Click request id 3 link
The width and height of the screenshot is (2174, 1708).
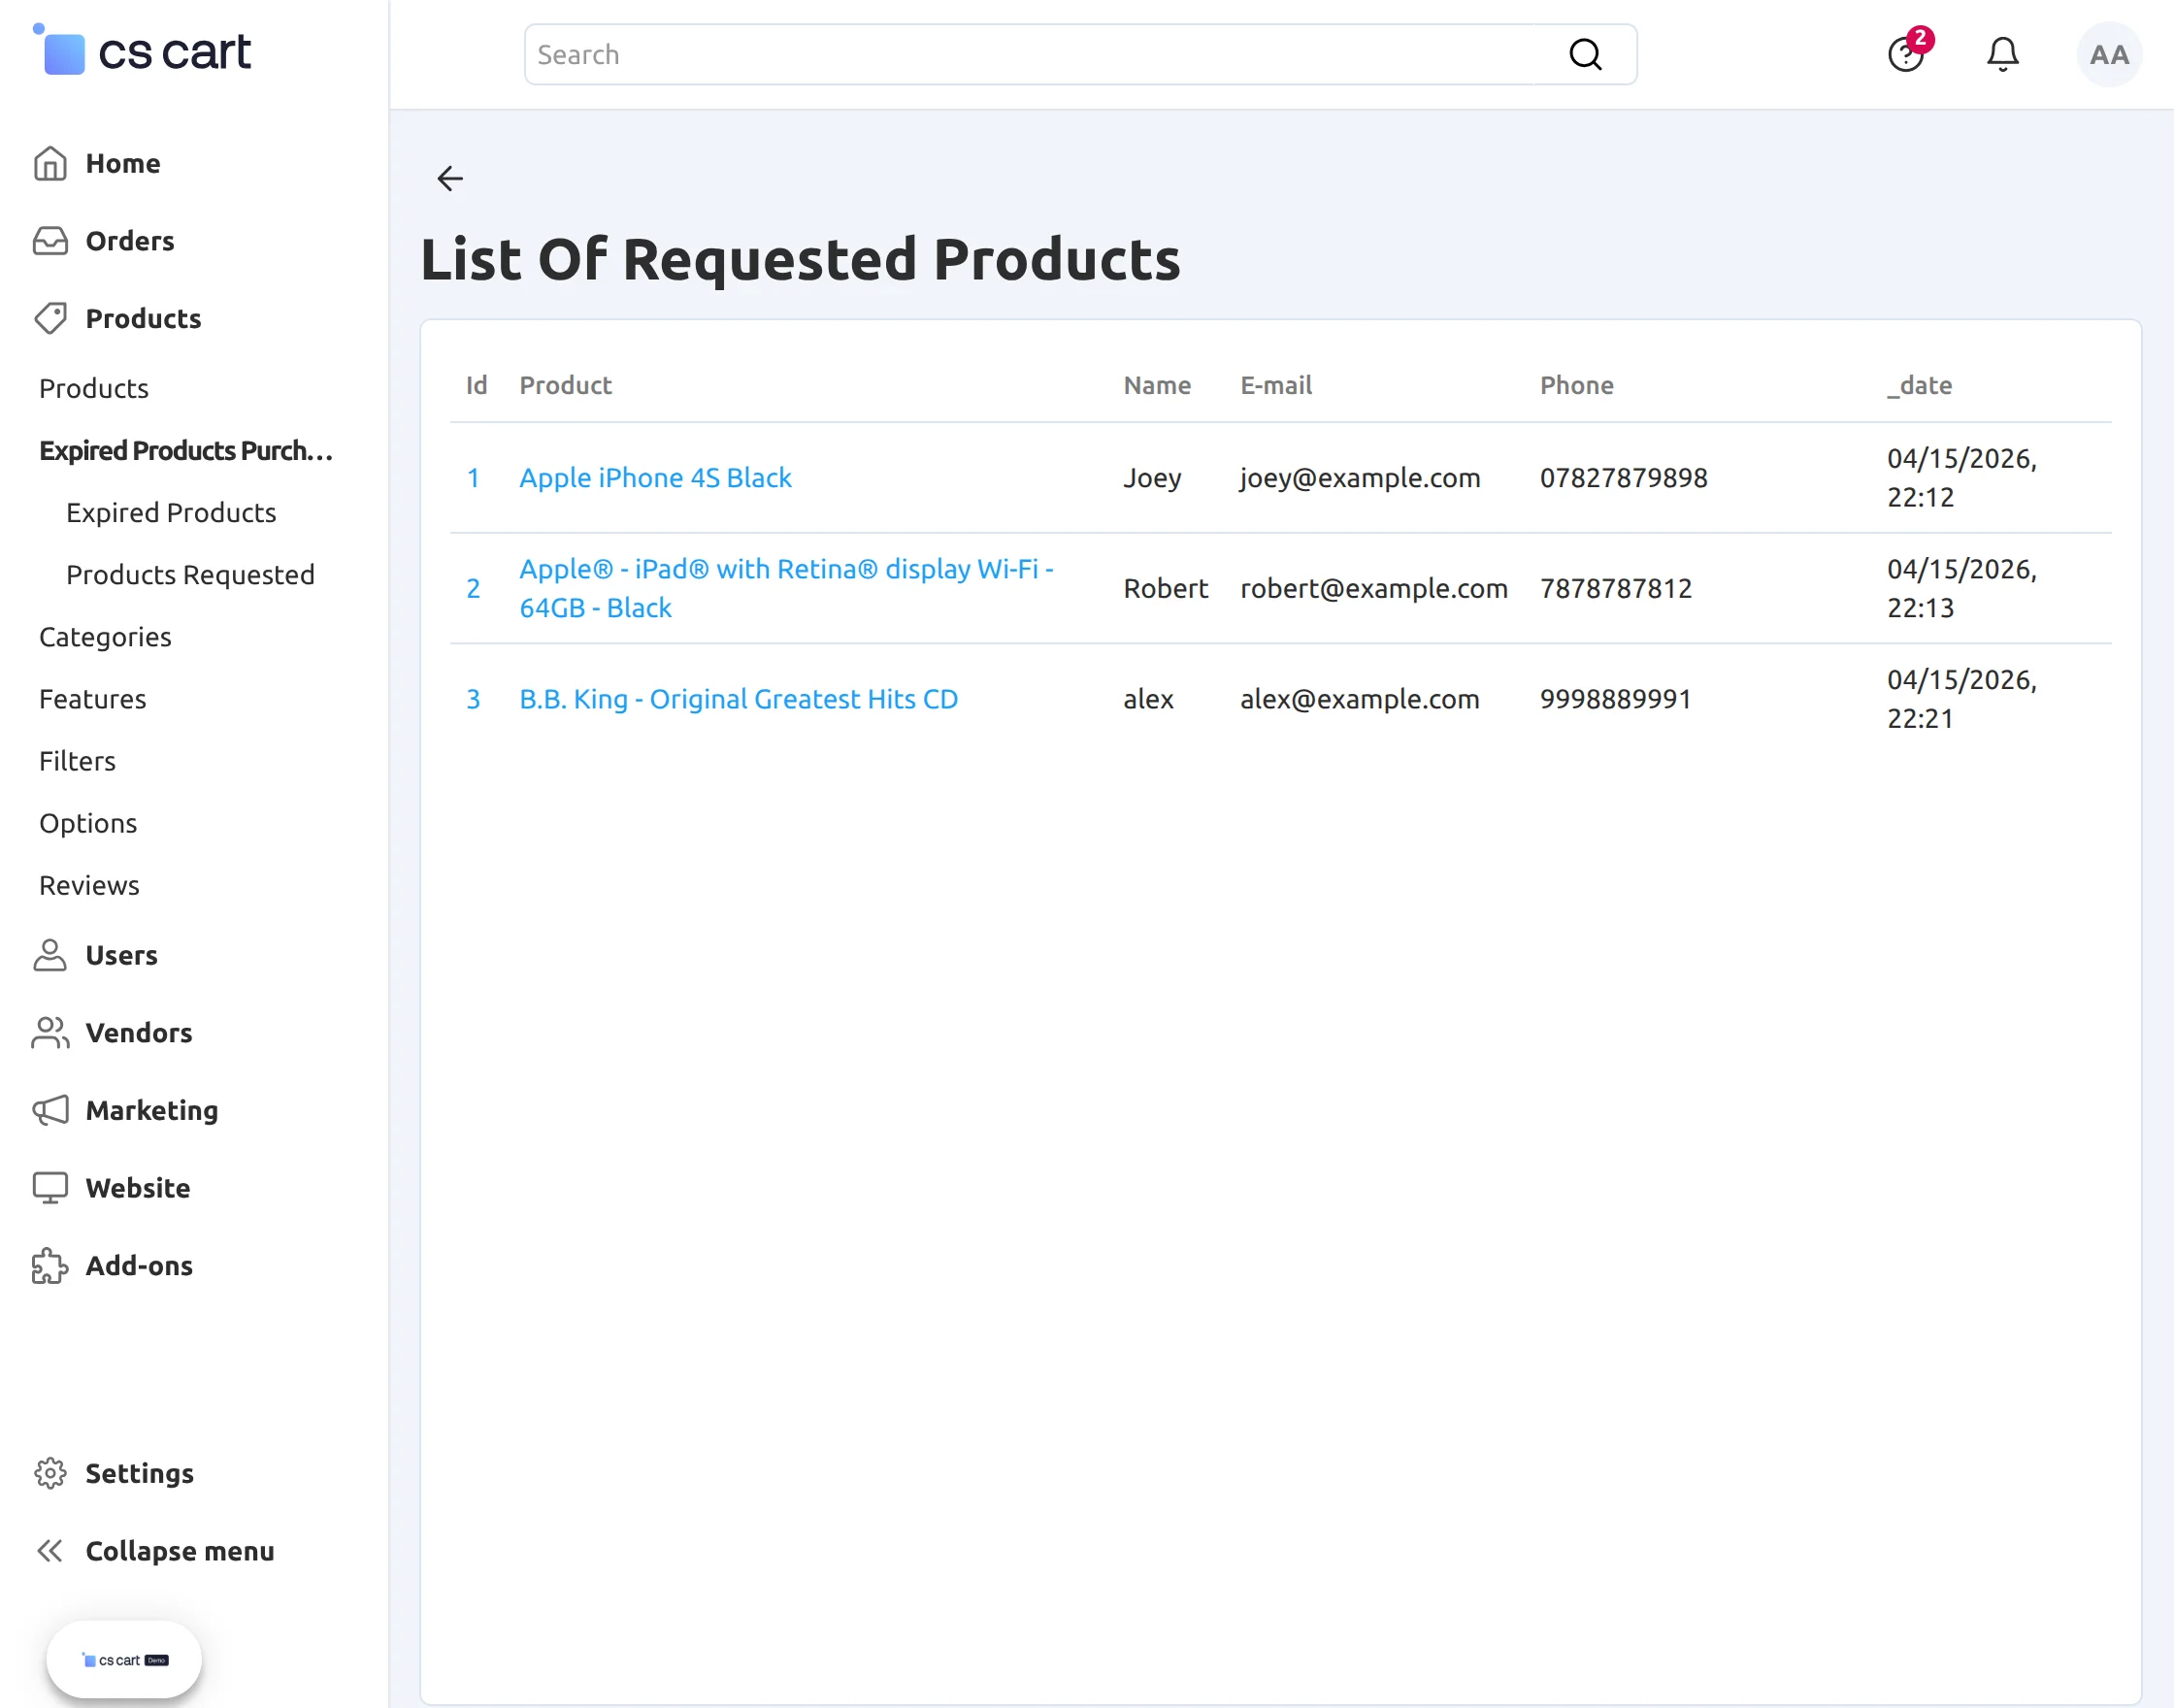point(473,699)
